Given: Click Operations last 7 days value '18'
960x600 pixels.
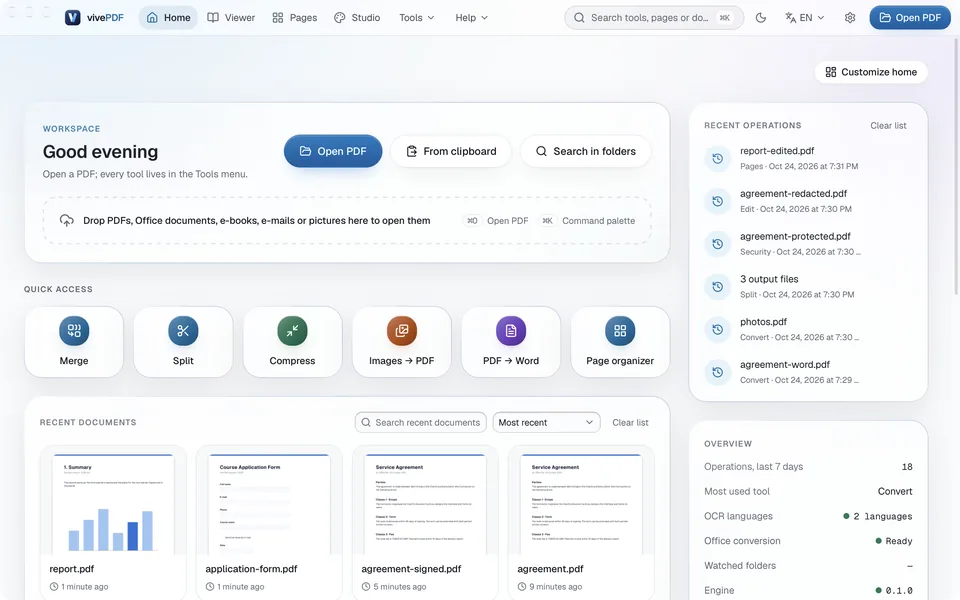Looking at the screenshot, I should [x=907, y=467].
